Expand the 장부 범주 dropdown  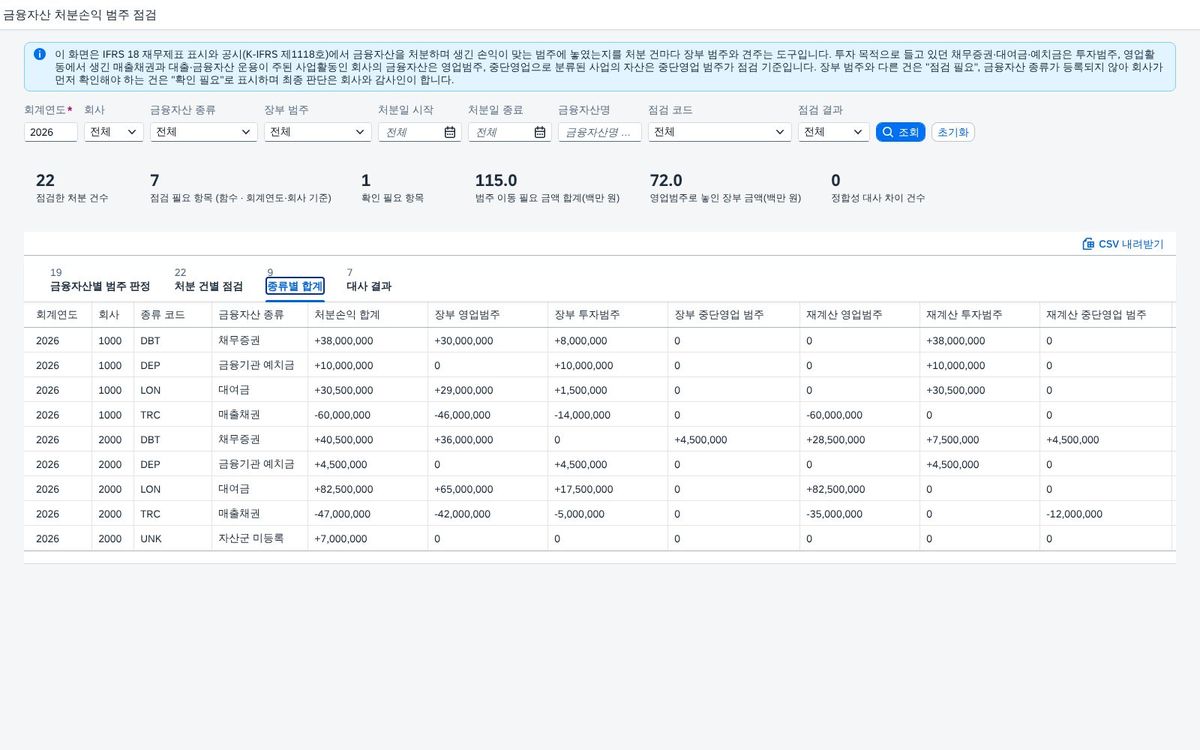318,132
